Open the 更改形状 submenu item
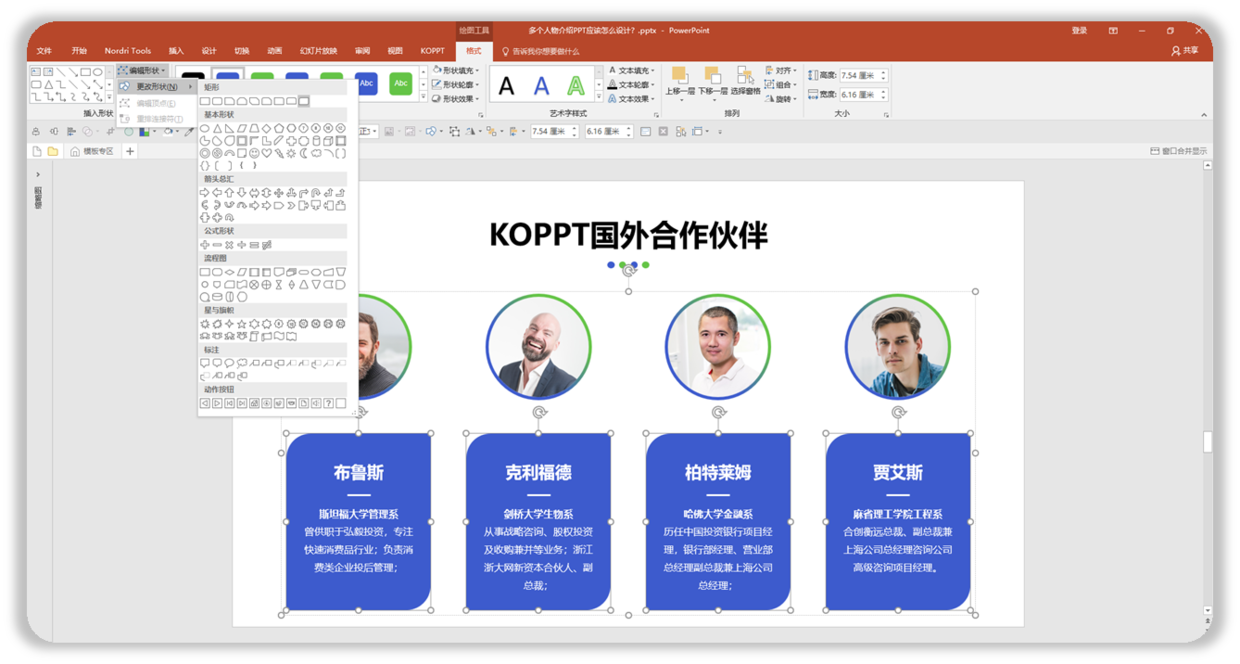 158,86
